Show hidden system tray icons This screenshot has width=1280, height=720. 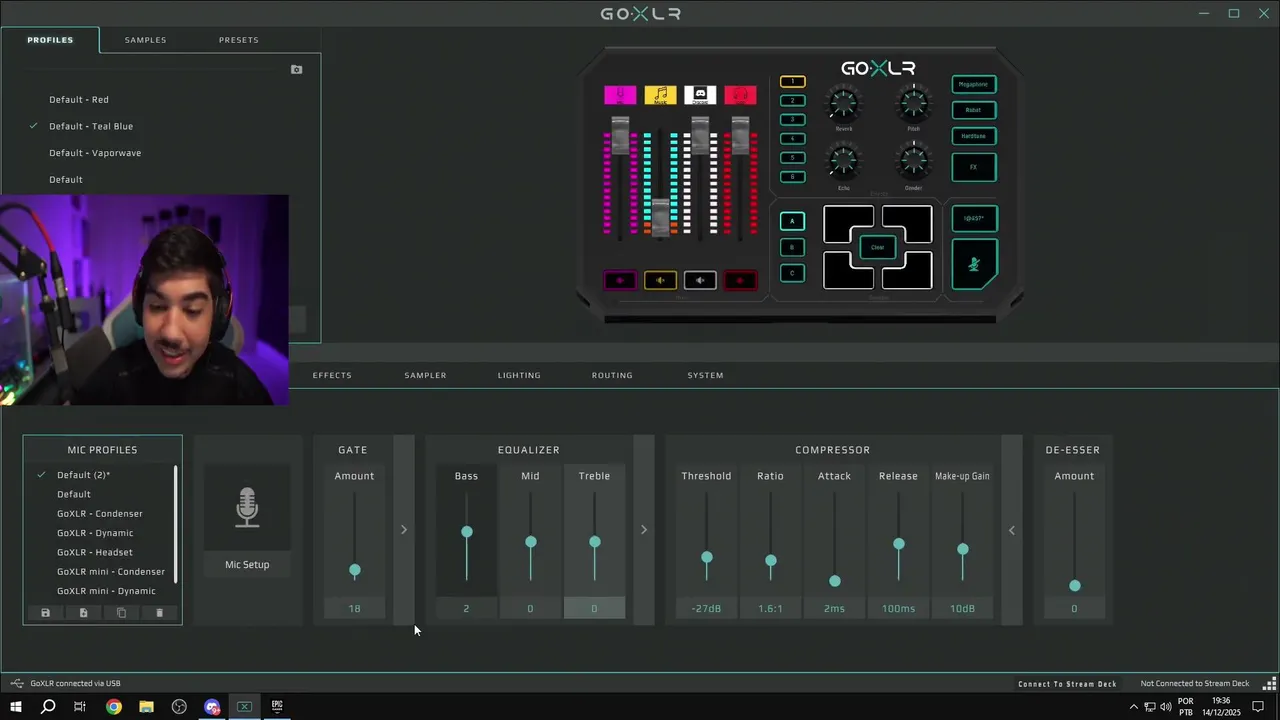click(x=1133, y=707)
